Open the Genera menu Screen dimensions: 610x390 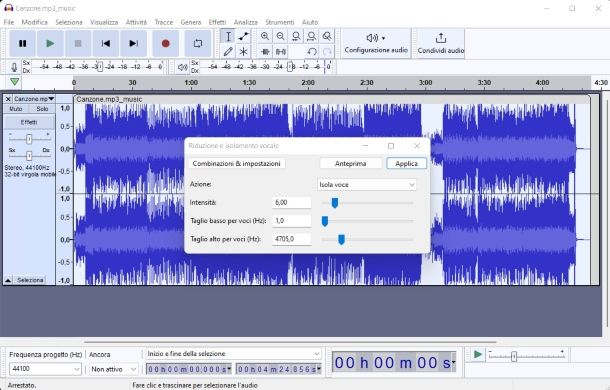(191, 22)
